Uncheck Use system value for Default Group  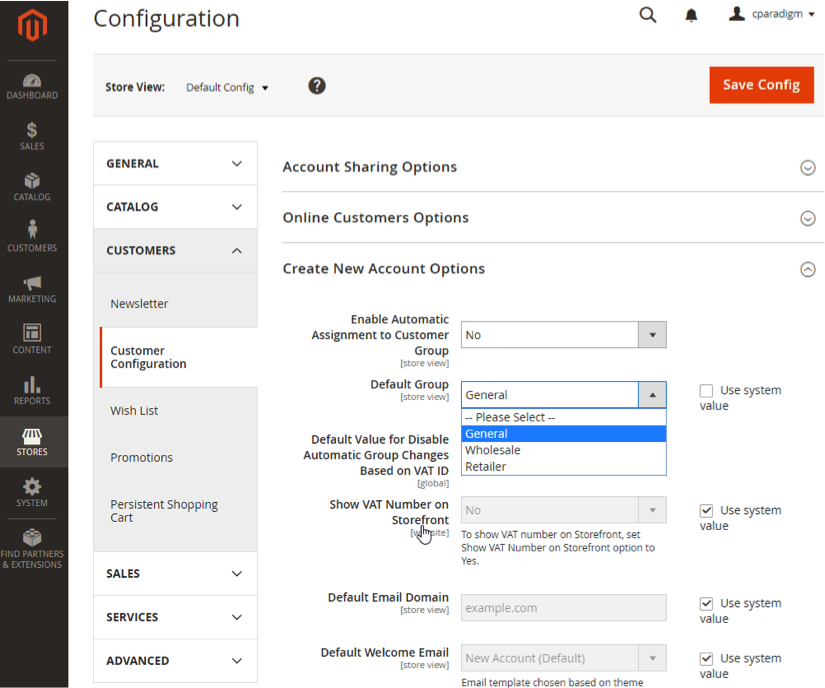[706, 390]
